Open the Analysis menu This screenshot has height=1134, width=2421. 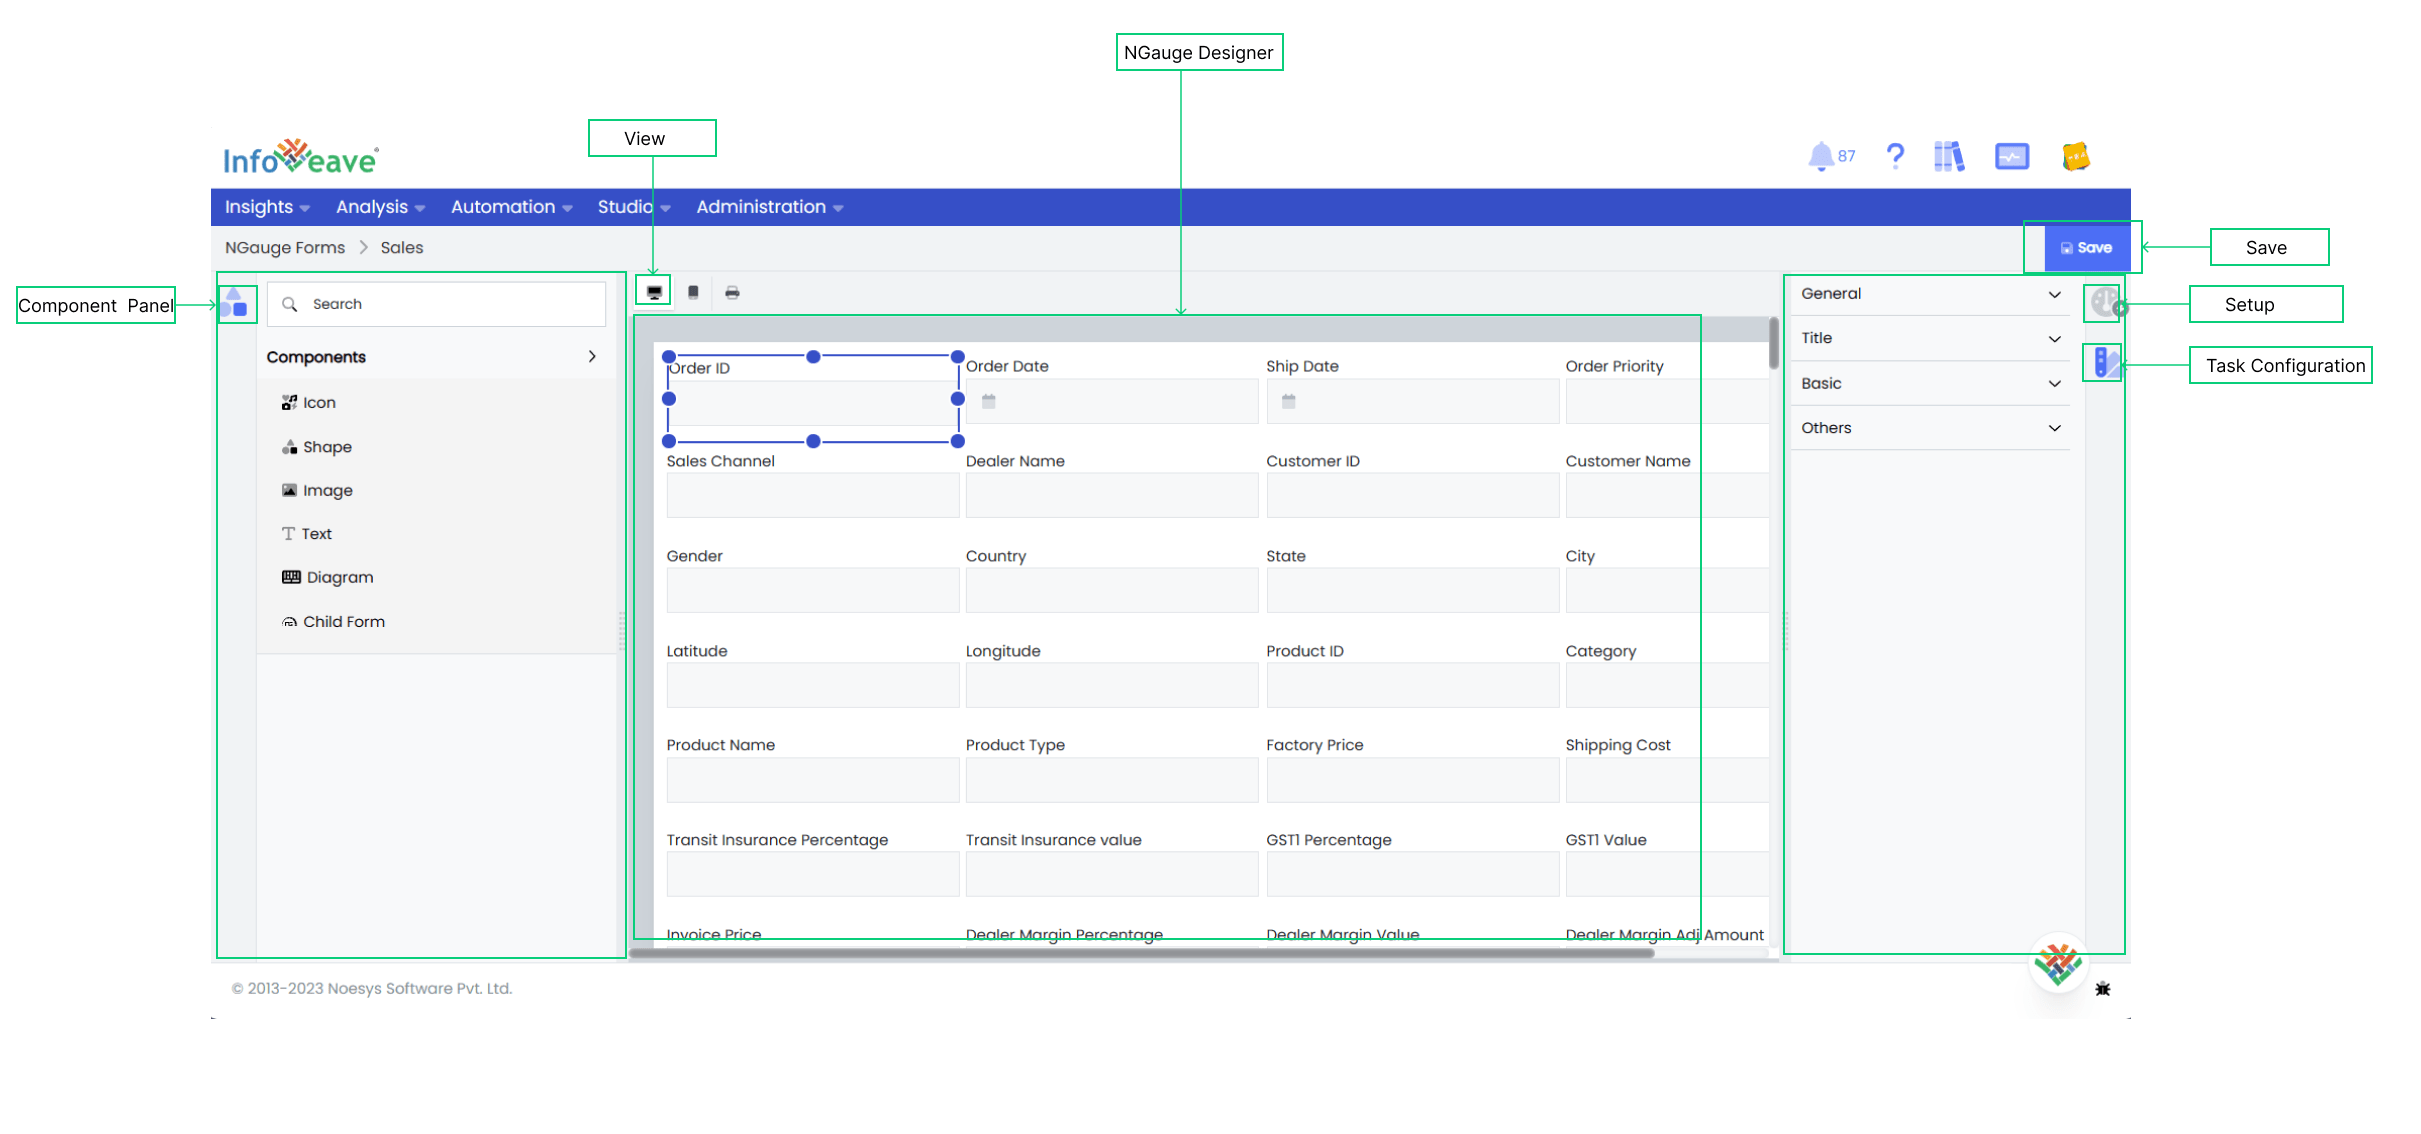(378, 207)
